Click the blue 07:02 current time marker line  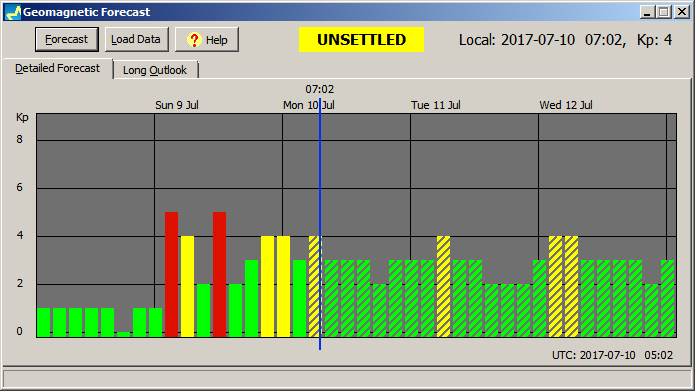click(x=320, y=224)
